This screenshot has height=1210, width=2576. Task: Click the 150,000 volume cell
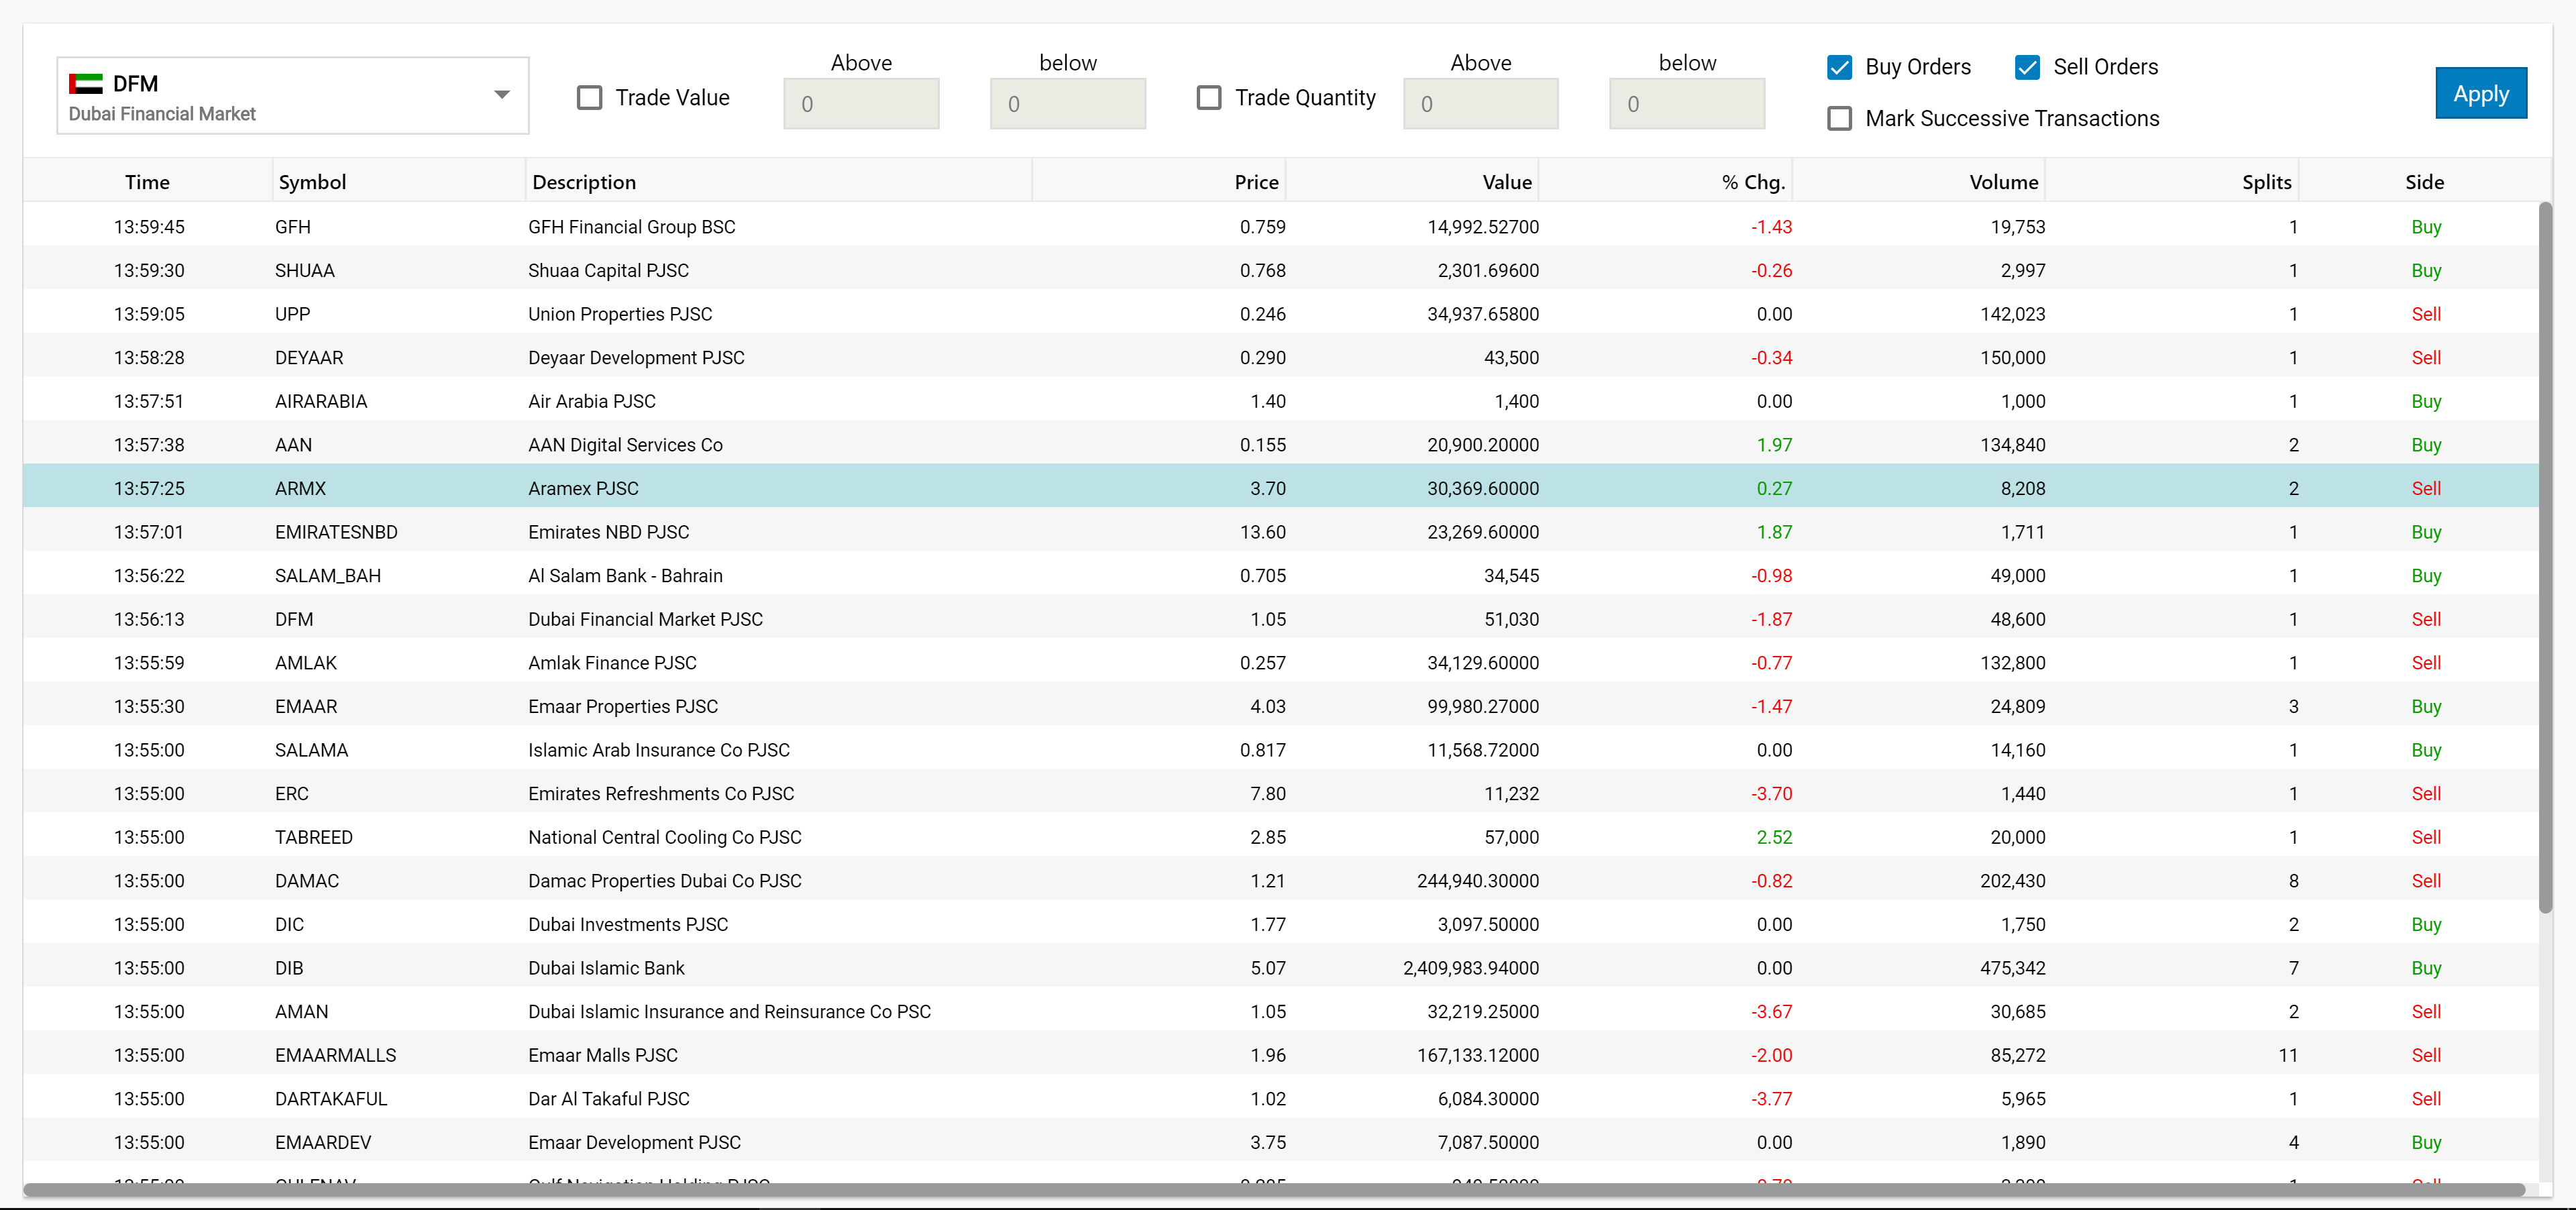[x=2012, y=358]
